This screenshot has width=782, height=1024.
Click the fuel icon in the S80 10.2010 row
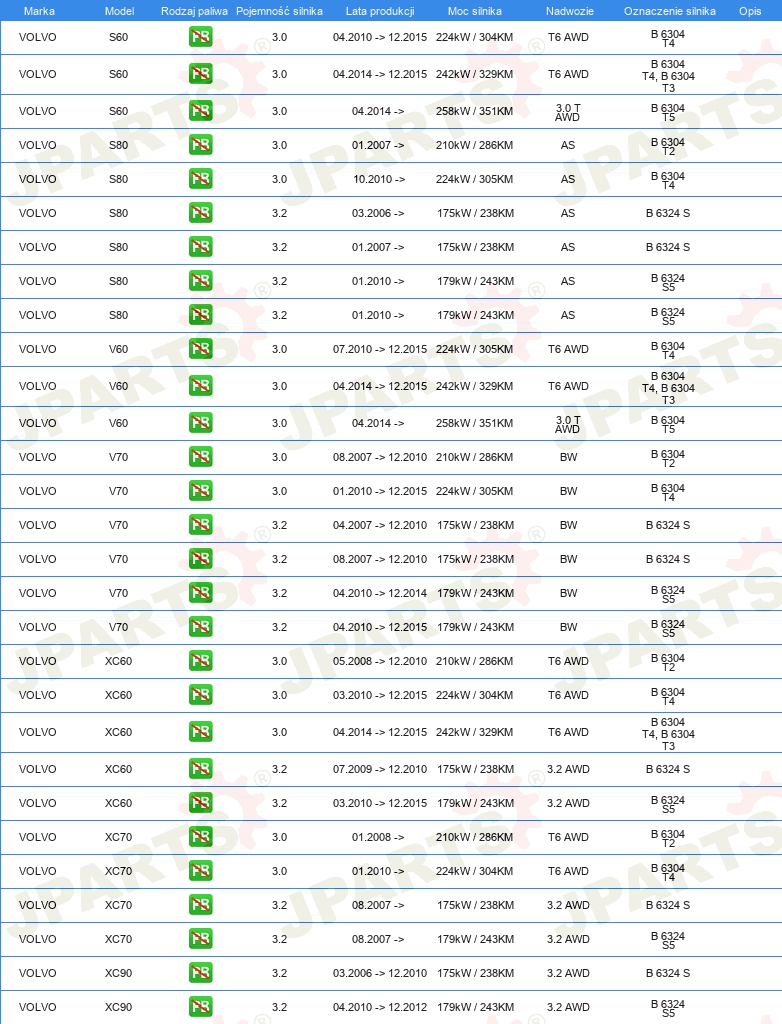pos(201,179)
